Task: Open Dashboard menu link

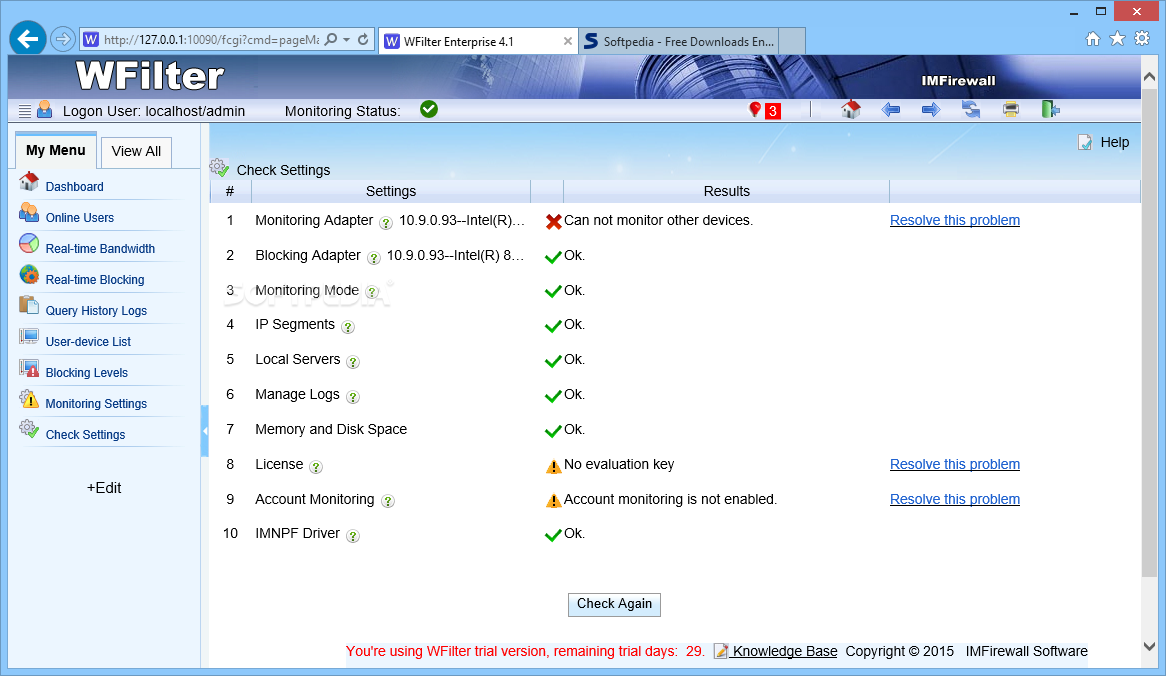Action: 74,187
